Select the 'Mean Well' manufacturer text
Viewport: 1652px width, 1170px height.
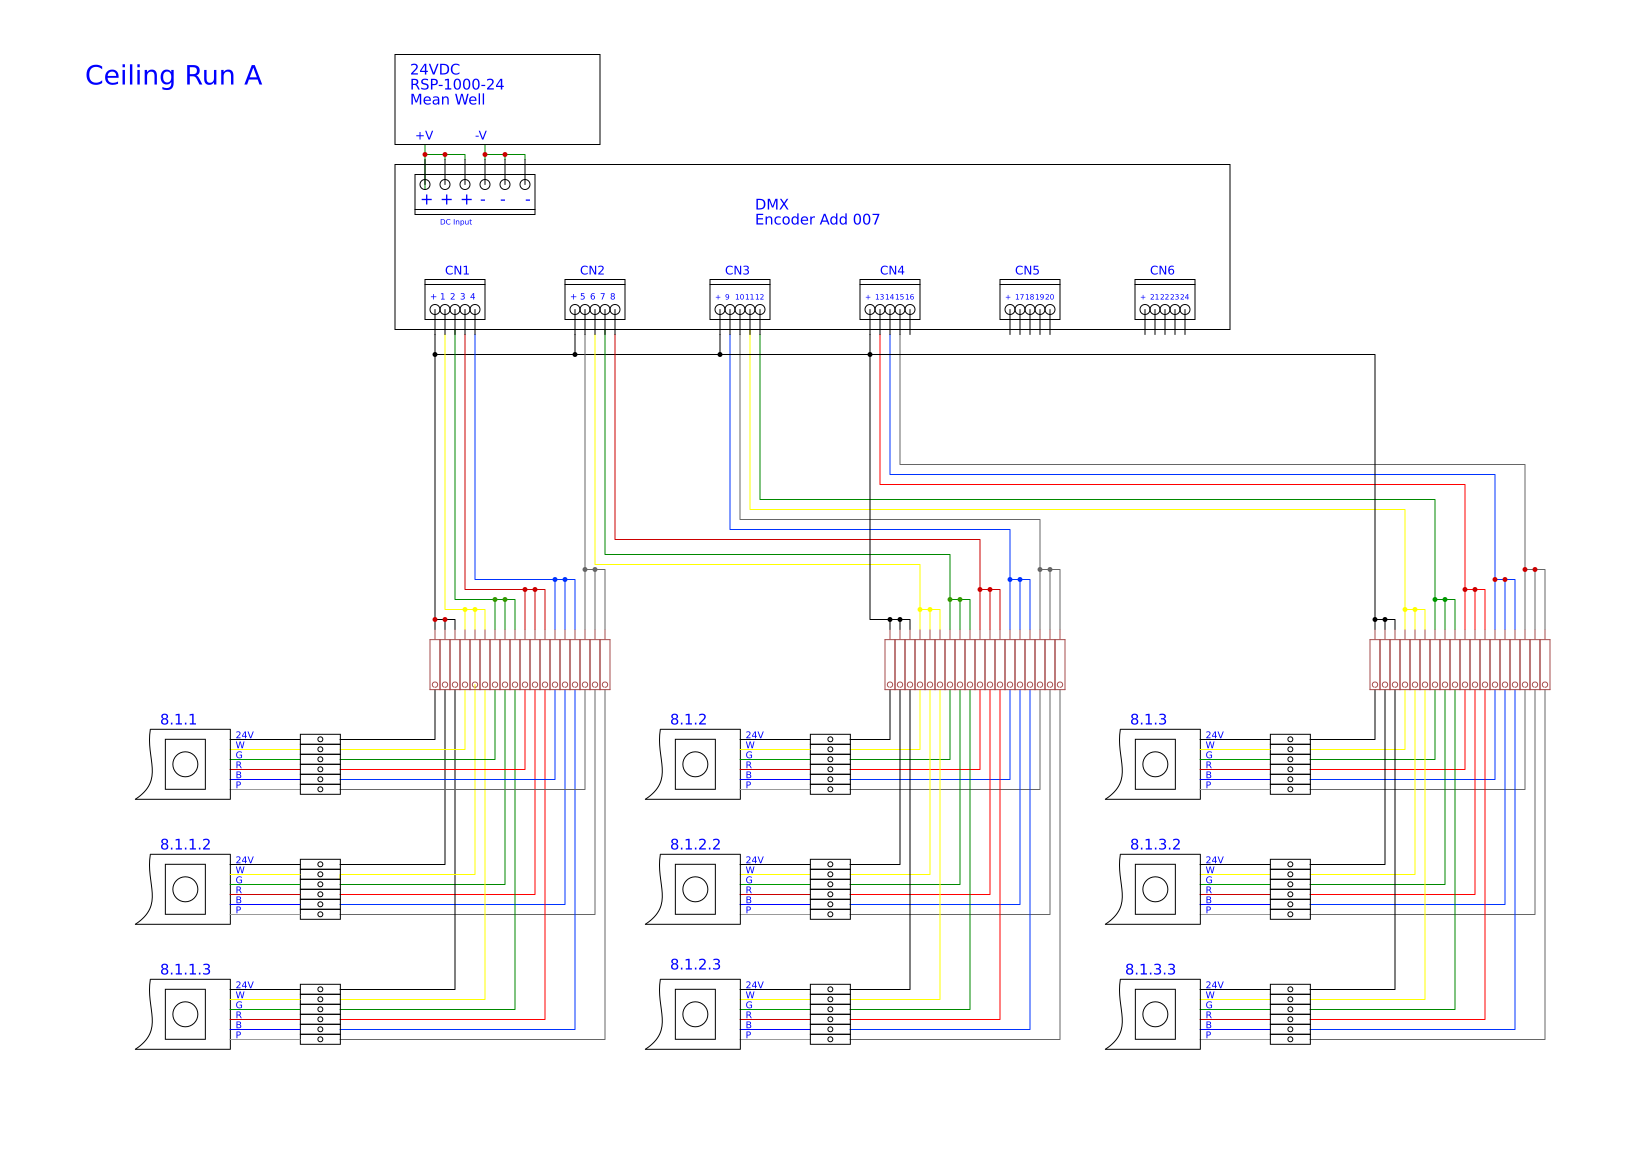click(447, 100)
